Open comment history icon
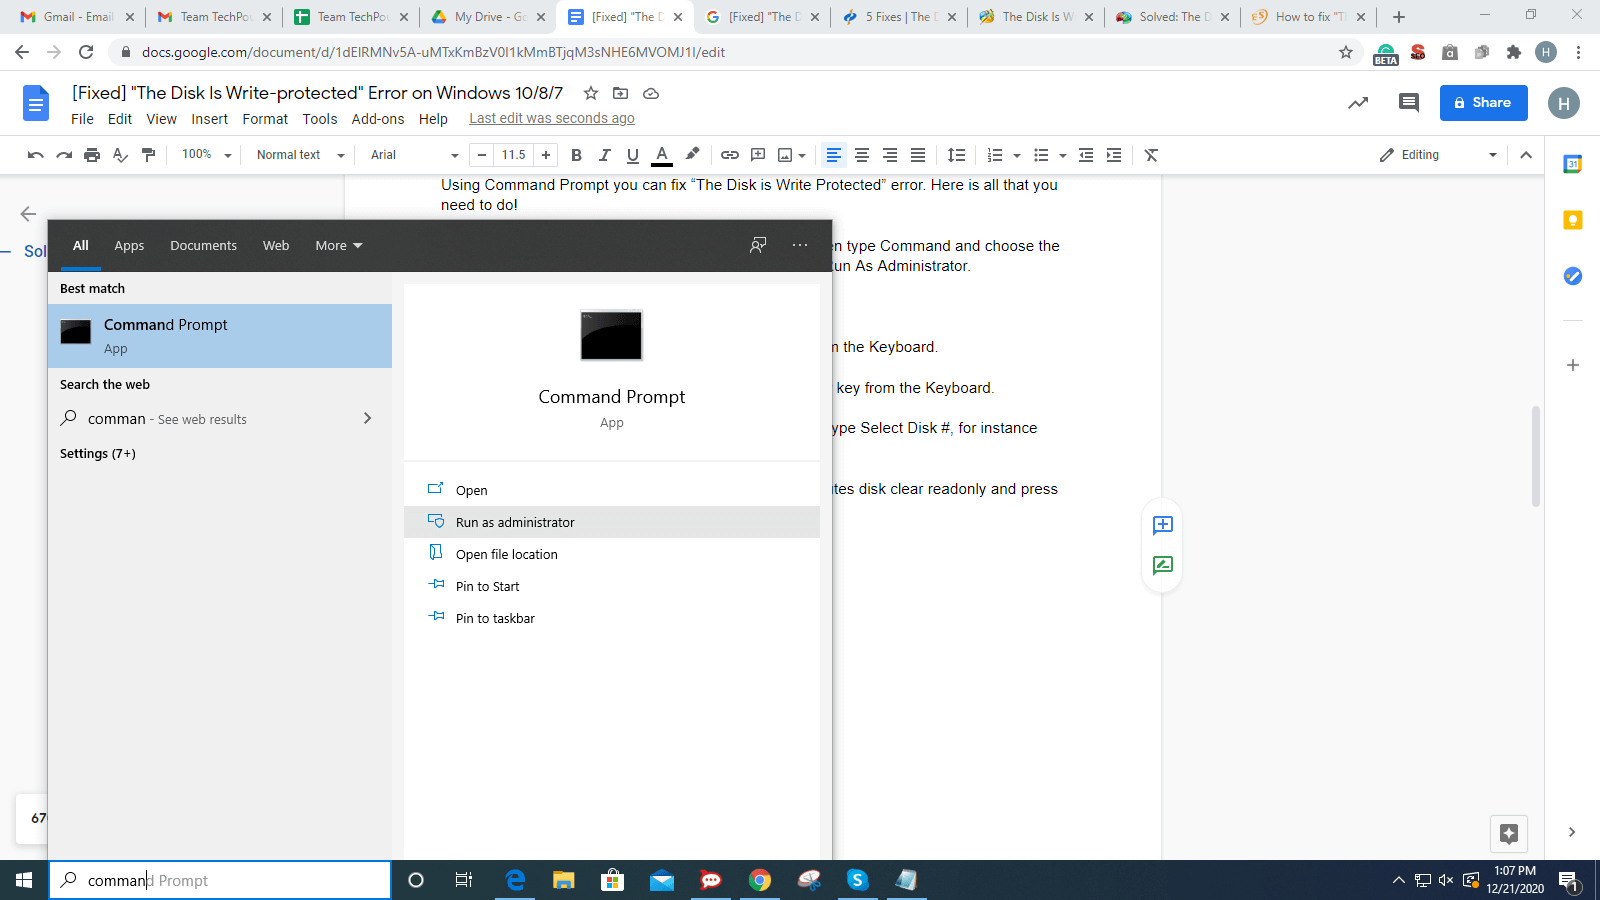 pyautogui.click(x=1408, y=102)
